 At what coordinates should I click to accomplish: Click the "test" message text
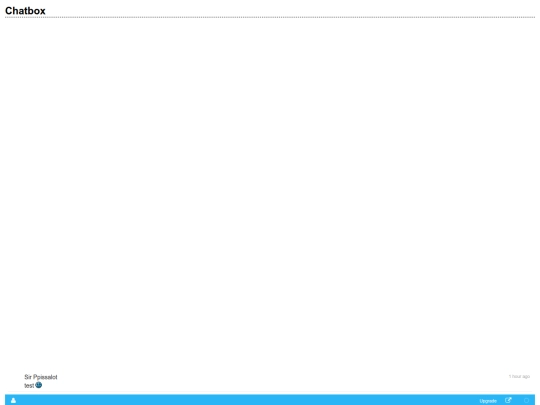pyautogui.click(x=29, y=386)
